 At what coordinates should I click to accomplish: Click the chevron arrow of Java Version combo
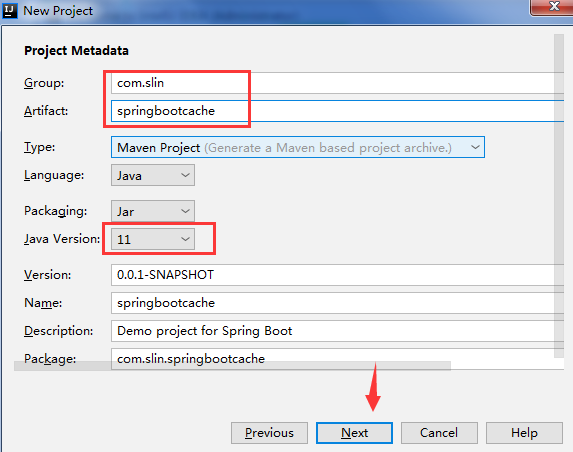185,239
